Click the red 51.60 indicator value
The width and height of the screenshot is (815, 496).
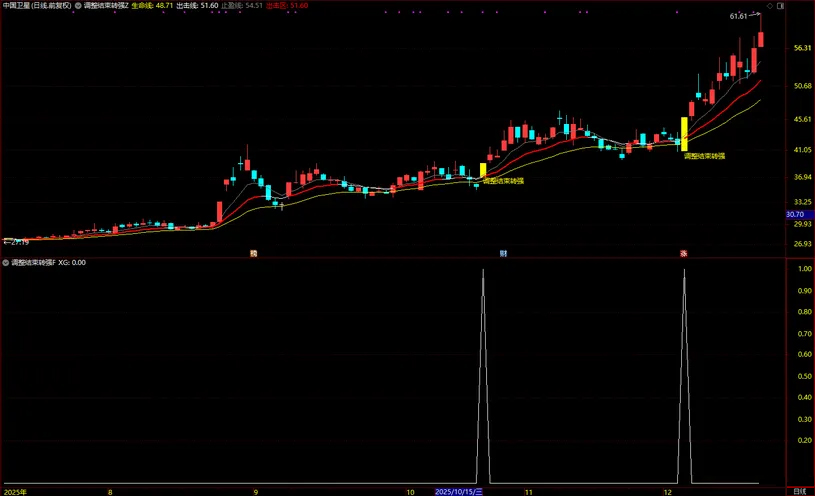(x=287, y=6)
